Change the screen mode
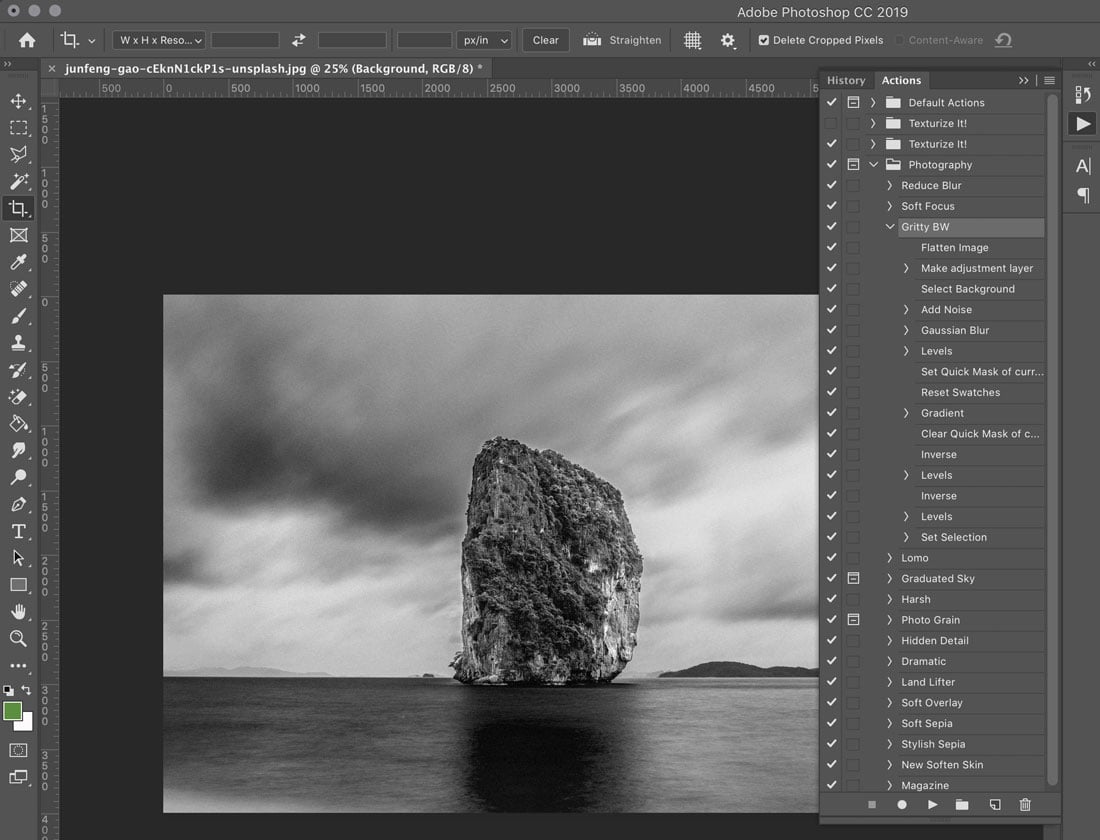Viewport: 1100px width, 840px height. pyautogui.click(x=18, y=777)
